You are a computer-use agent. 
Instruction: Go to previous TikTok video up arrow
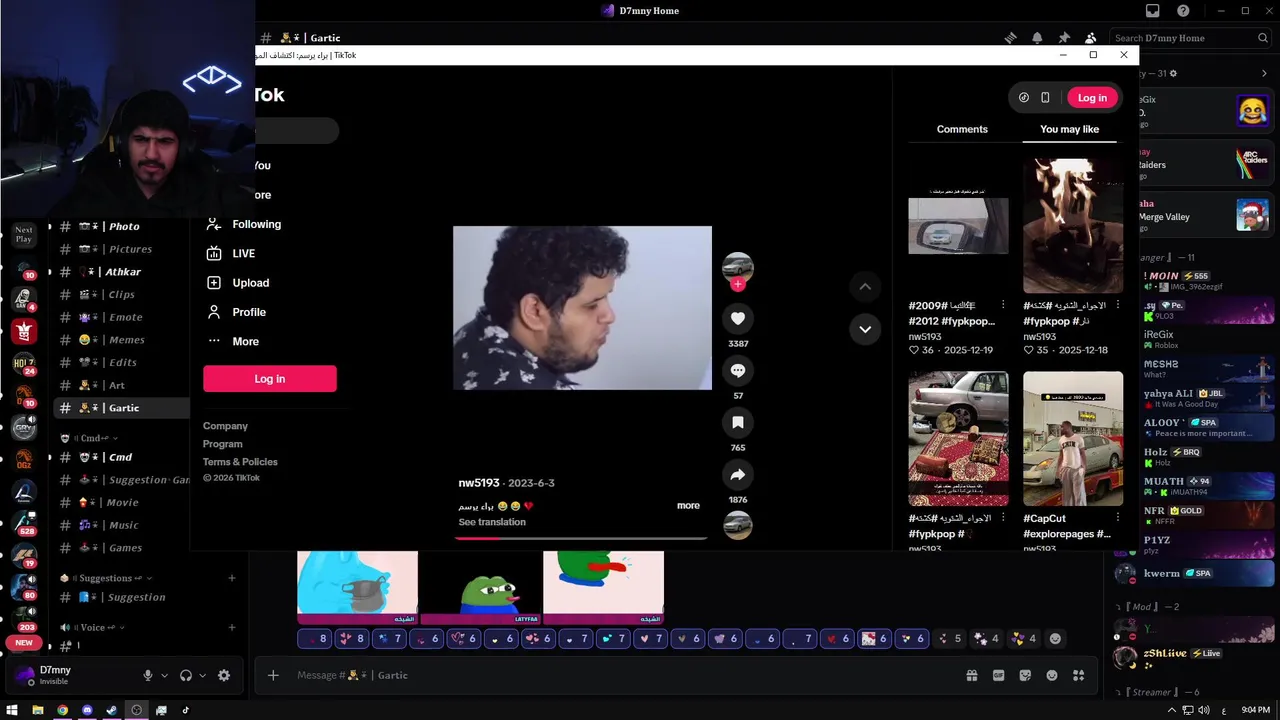865,287
